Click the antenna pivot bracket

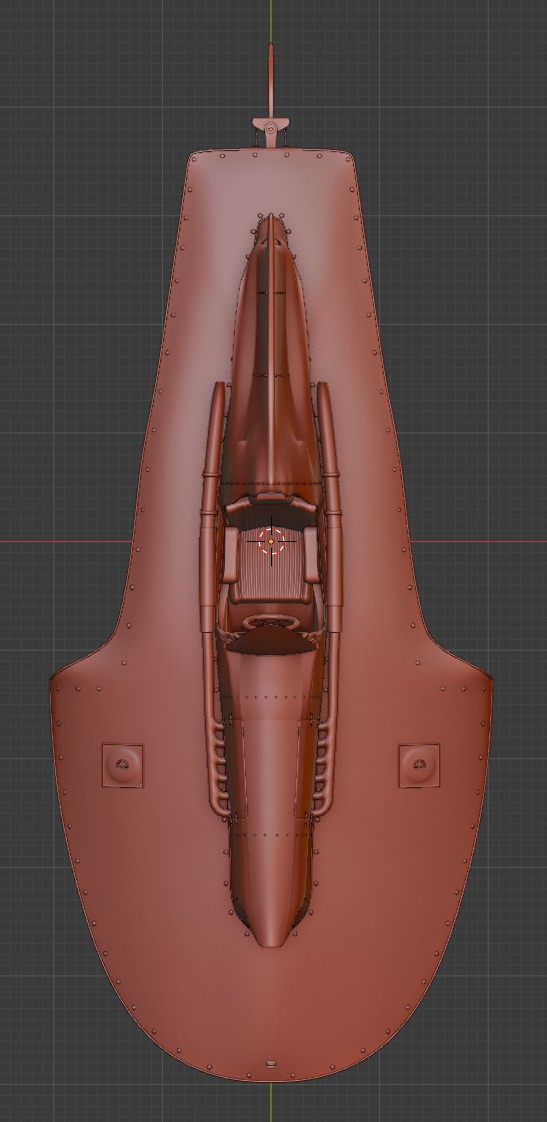(x=271, y=131)
